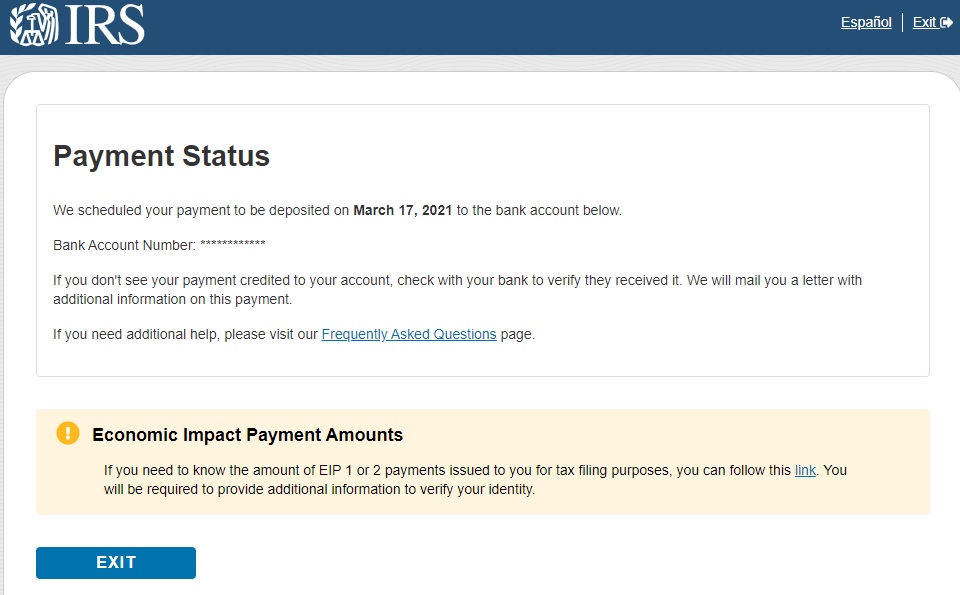Click the Bank Account Number label
The height and width of the screenshot is (595, 960).
click(x=124, y=245)
